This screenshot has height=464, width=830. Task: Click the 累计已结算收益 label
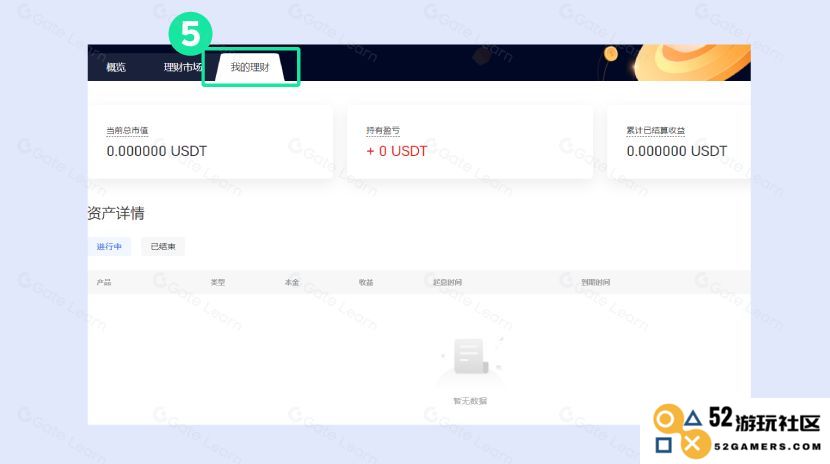point(655,131)
